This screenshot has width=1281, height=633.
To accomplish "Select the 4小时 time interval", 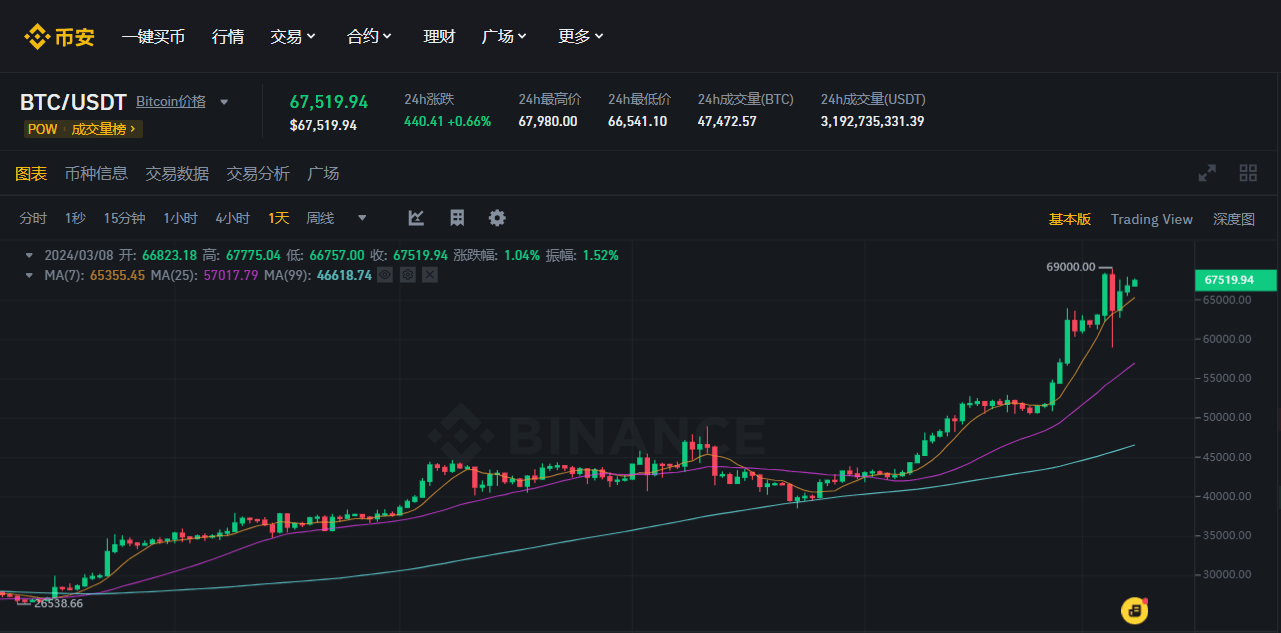I will tap(232, 218).
